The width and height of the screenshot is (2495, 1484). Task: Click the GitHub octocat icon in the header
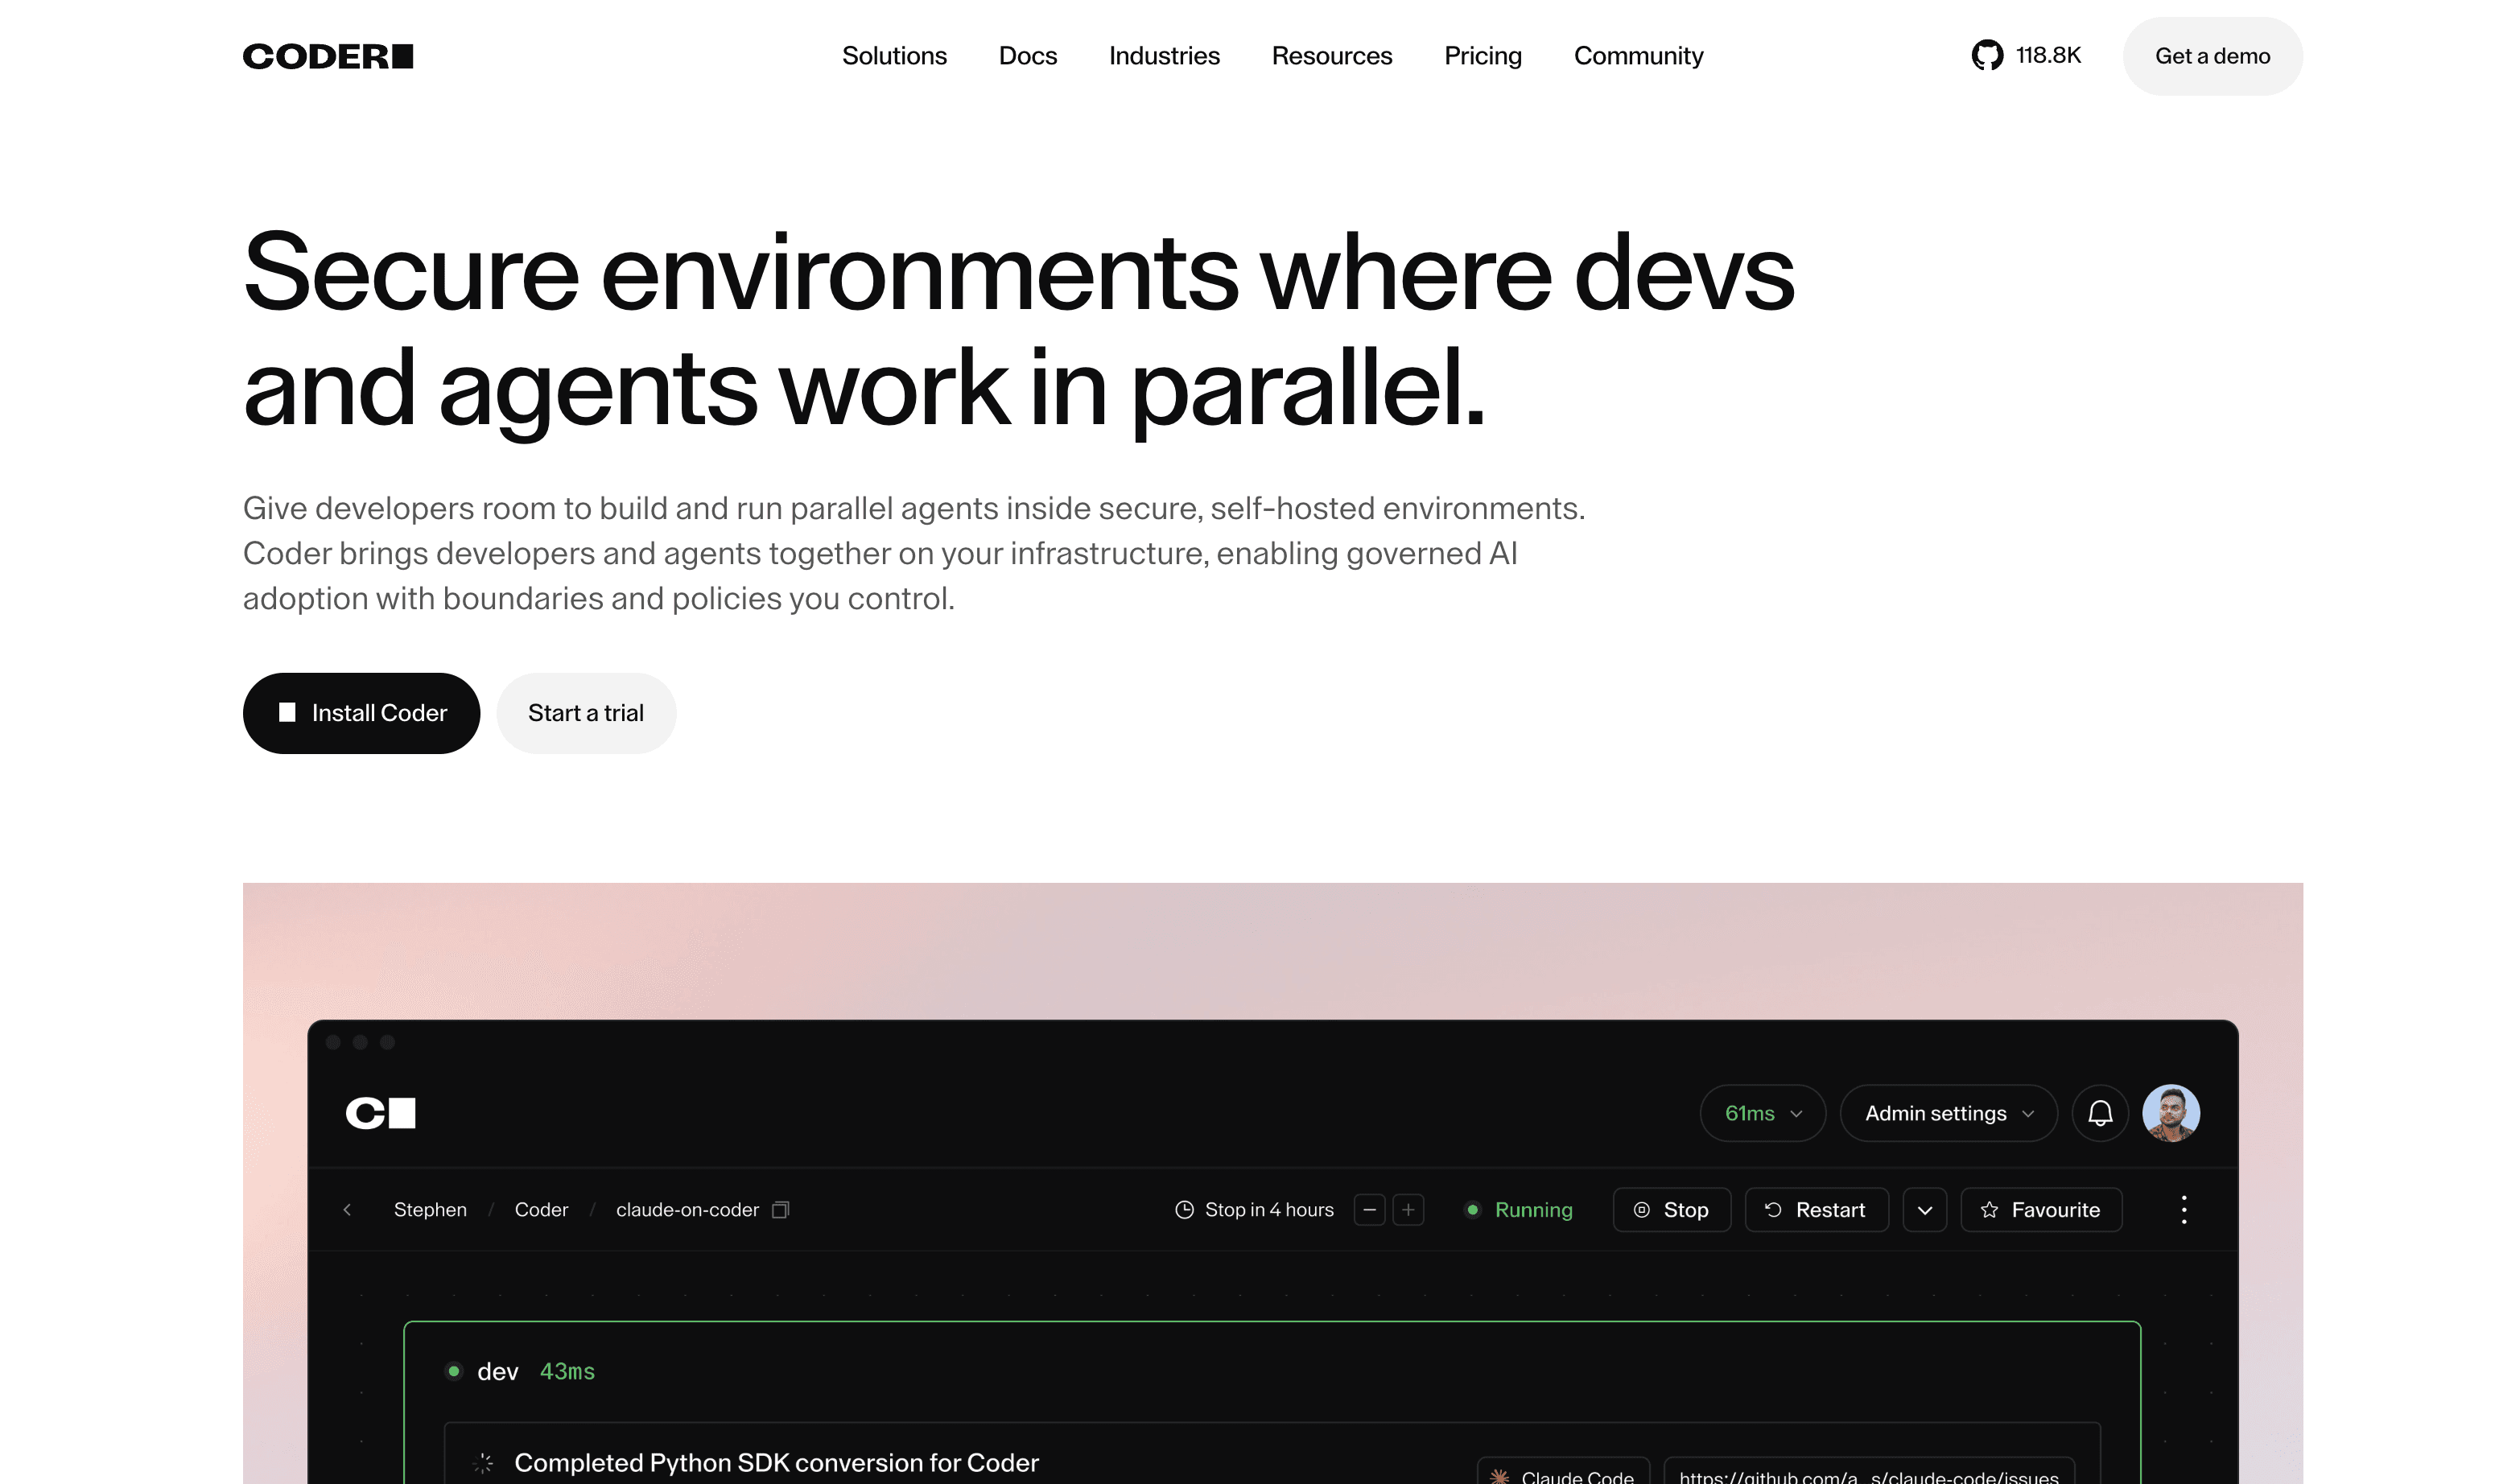pos(1986,56)
